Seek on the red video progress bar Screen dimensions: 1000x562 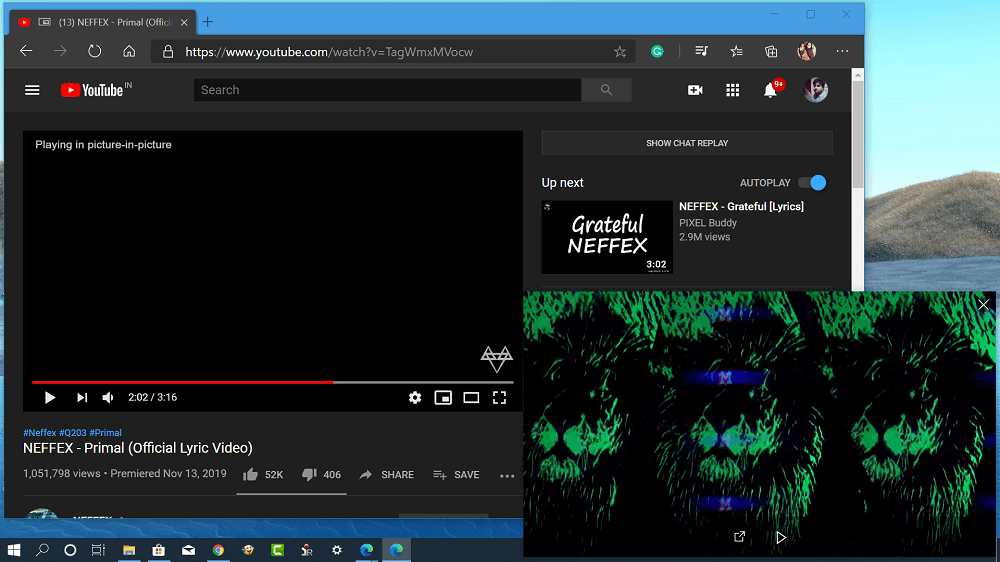182,382
